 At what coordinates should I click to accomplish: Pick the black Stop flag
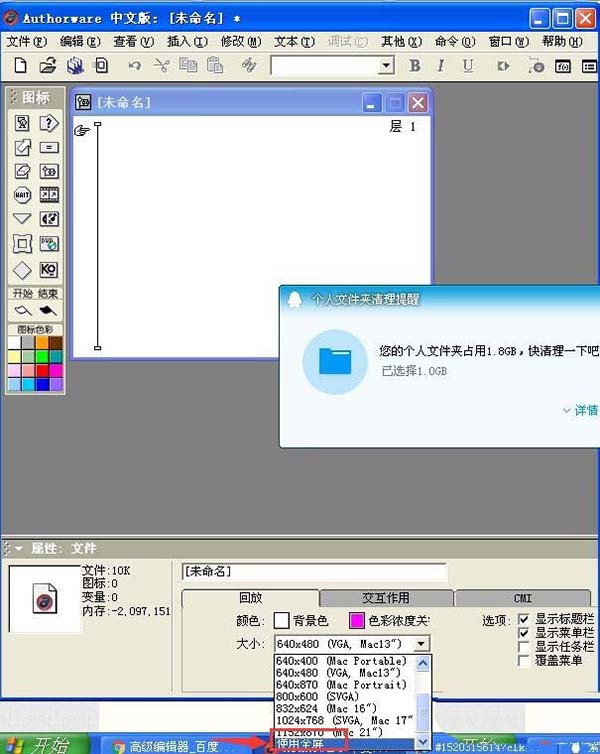coord(48,311)
